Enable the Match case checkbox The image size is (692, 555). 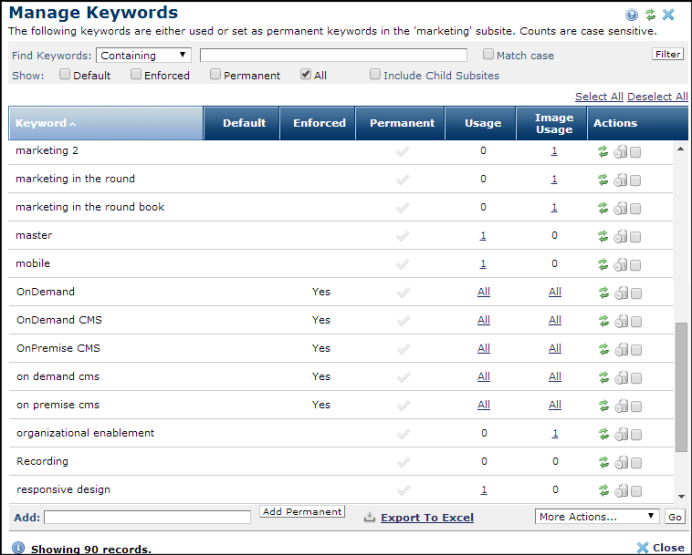[x=489, y=55]
